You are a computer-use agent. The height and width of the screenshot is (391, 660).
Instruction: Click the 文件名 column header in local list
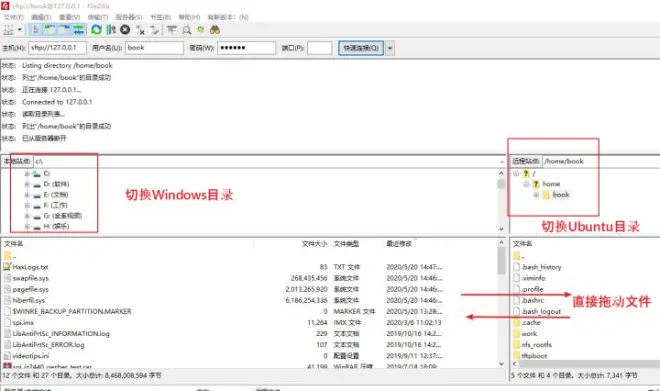tap(13, 244)
